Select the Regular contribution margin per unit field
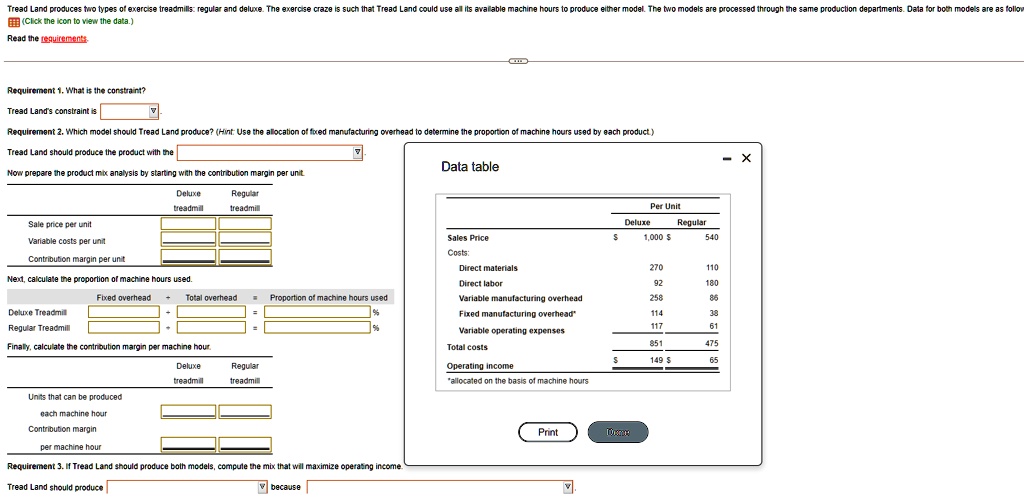1024x500 pixels. tap(245, 258)
